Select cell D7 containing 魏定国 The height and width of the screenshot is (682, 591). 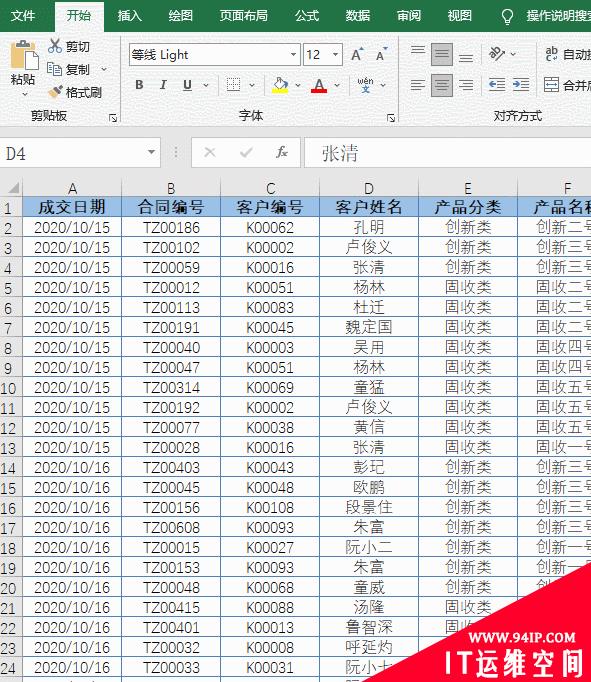click(368, 327)
